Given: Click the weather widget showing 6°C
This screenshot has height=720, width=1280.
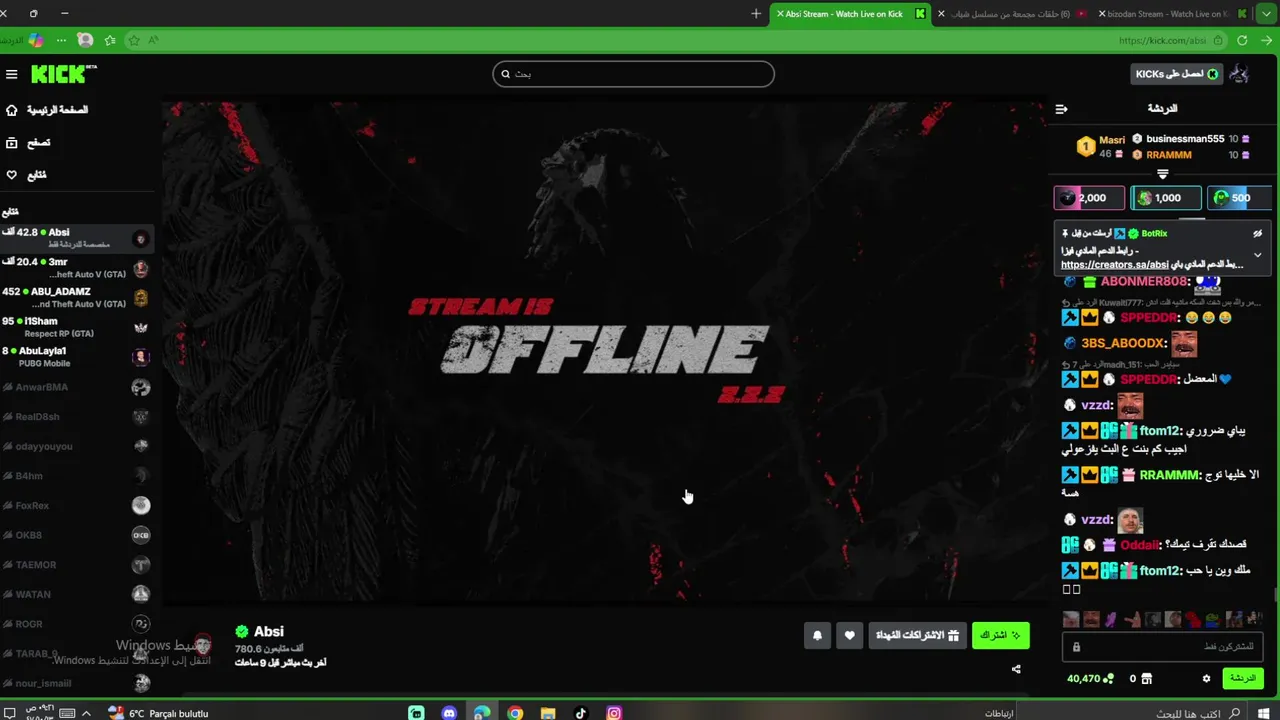Looking at the screenshot, I should 157,713.
